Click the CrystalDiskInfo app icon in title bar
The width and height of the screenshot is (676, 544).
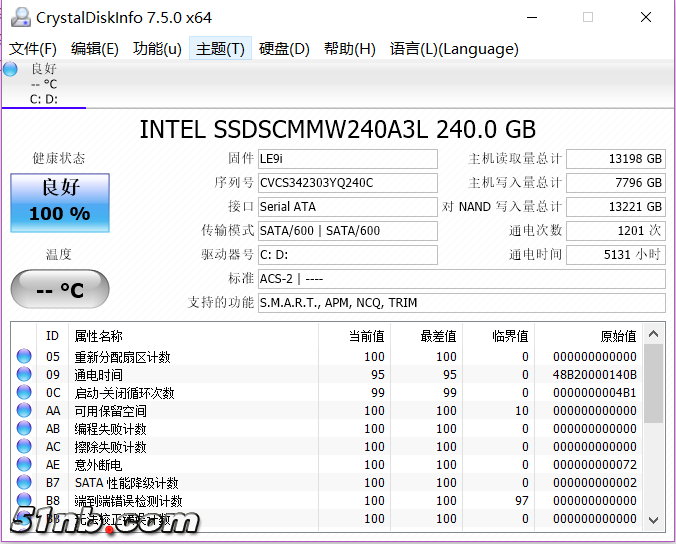click(x=18, y=17)
